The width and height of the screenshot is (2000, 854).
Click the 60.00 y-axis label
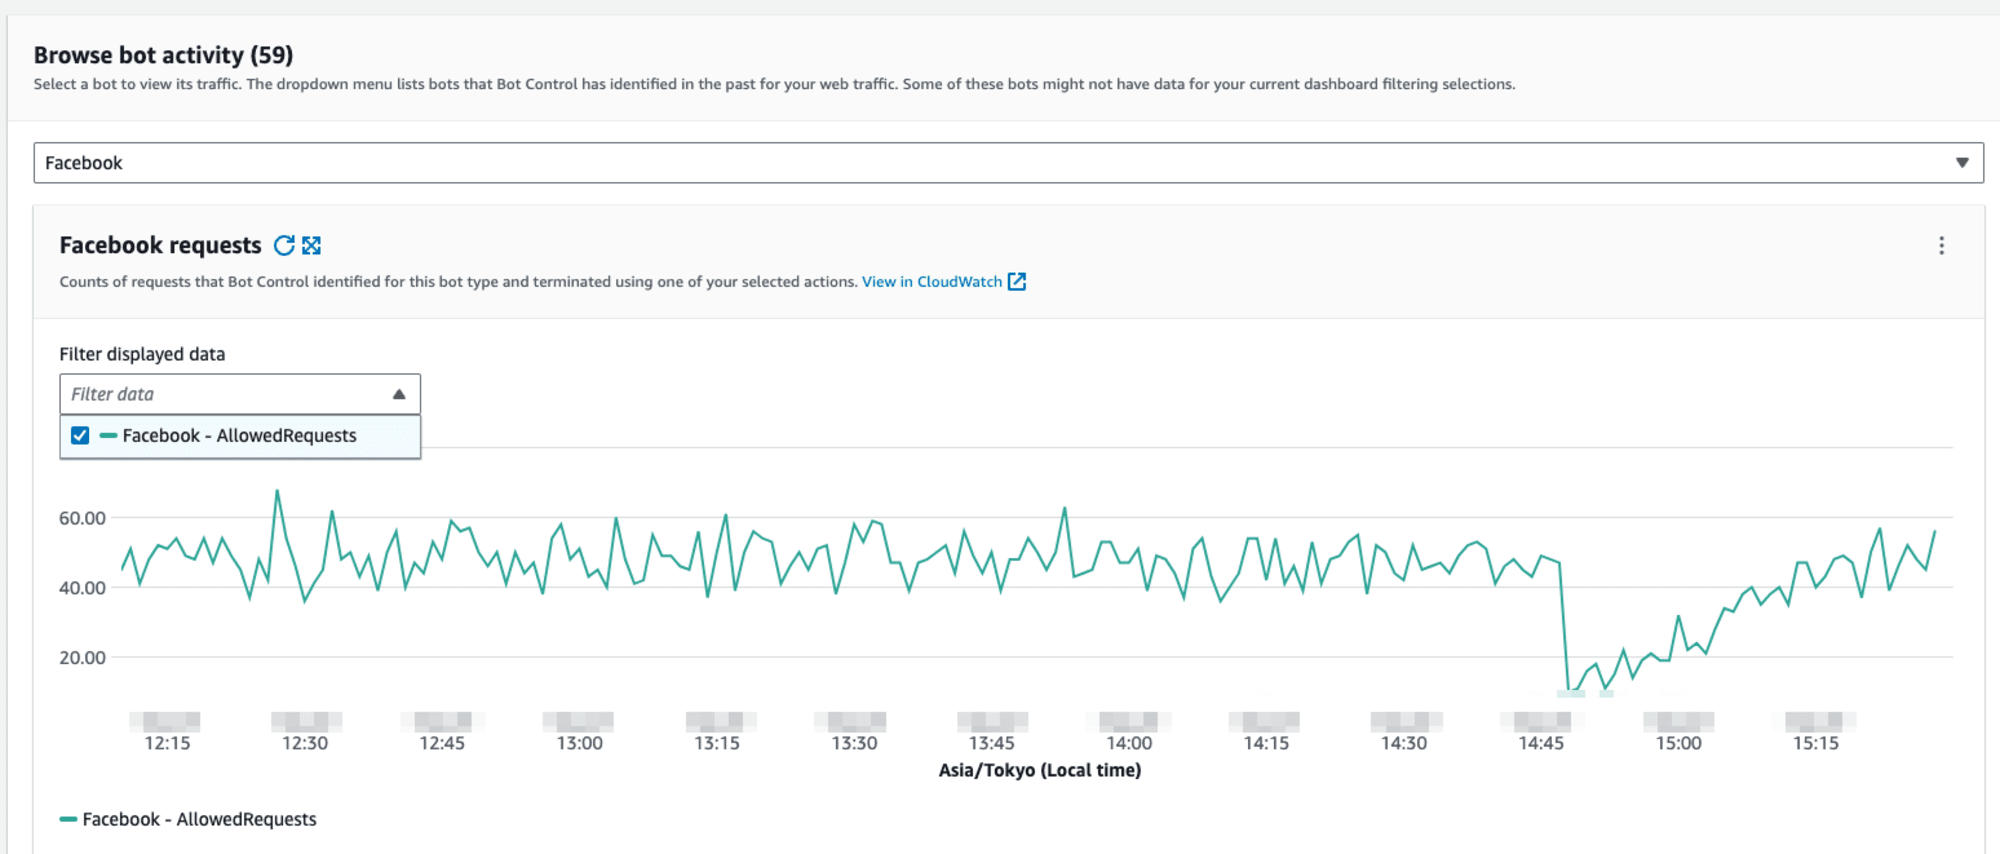tap(82, 518)
